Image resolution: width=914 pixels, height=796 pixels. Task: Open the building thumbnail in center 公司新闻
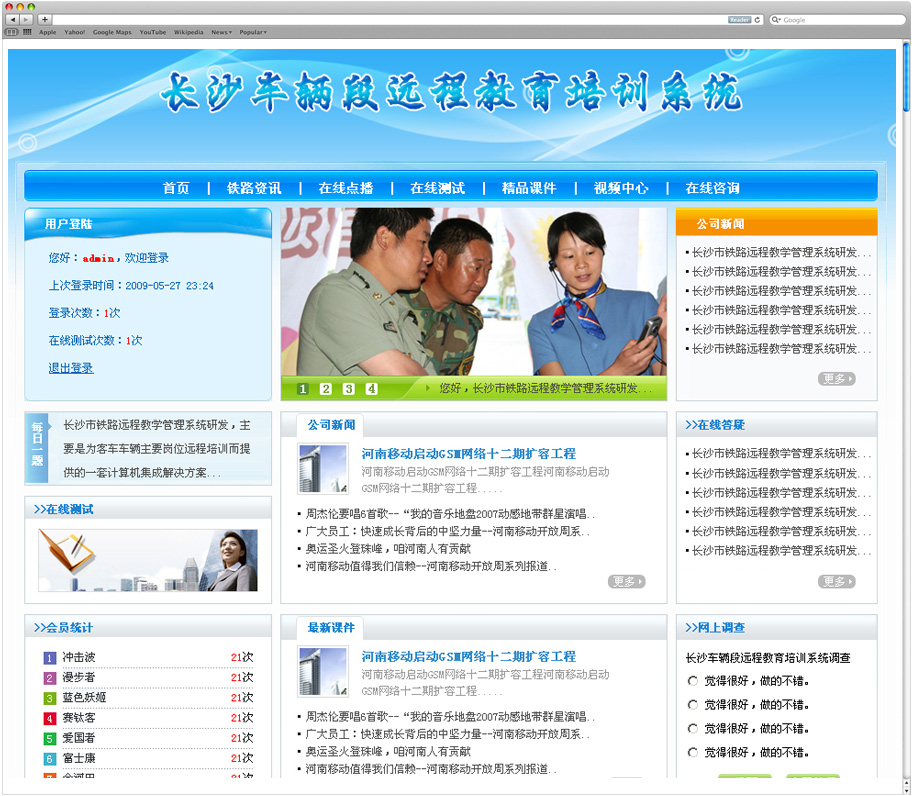click(x=323, y=469)
